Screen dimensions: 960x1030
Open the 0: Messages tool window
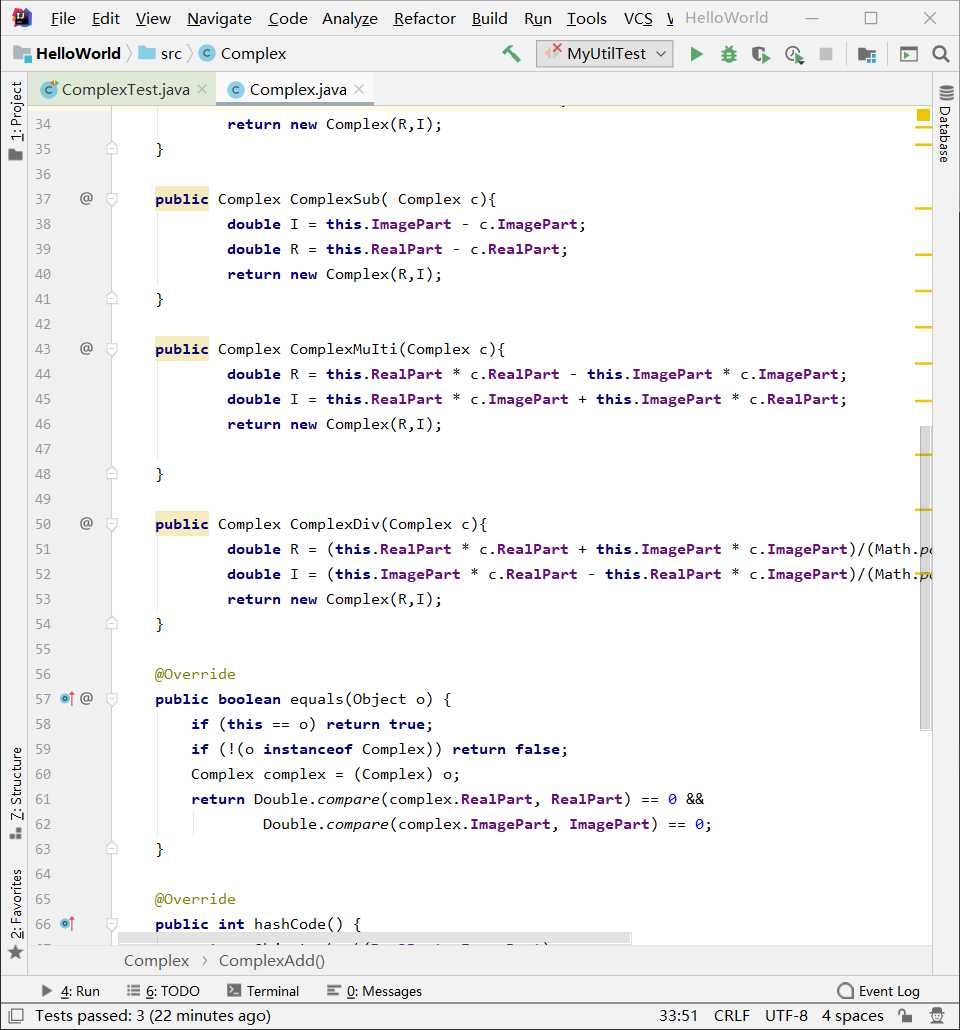coord(375,991)
